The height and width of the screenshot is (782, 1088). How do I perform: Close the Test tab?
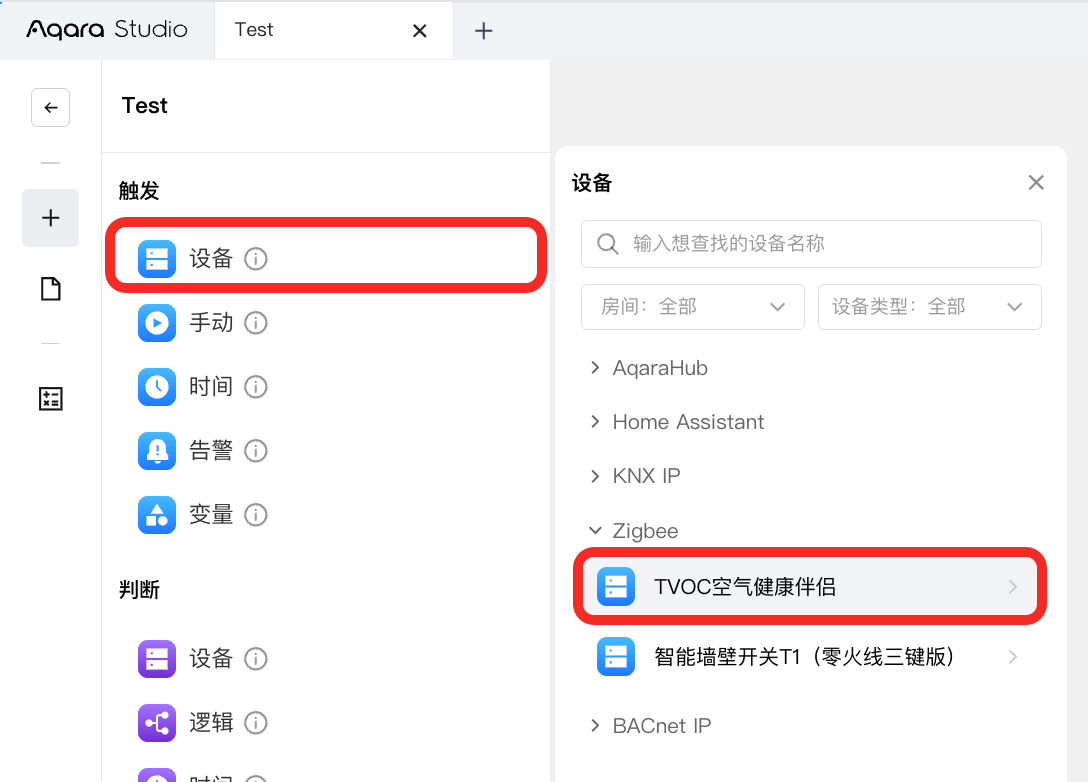(419, 31)
